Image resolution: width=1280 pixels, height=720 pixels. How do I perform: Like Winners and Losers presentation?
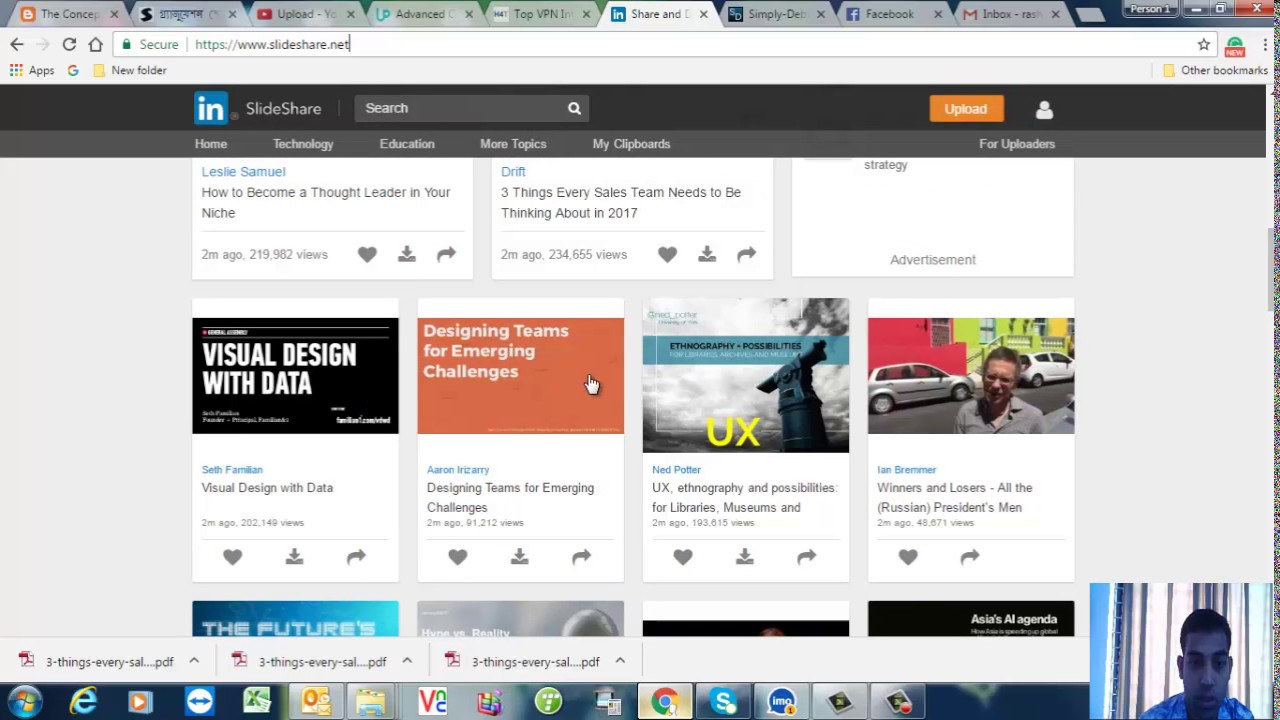tap(907, 557)
